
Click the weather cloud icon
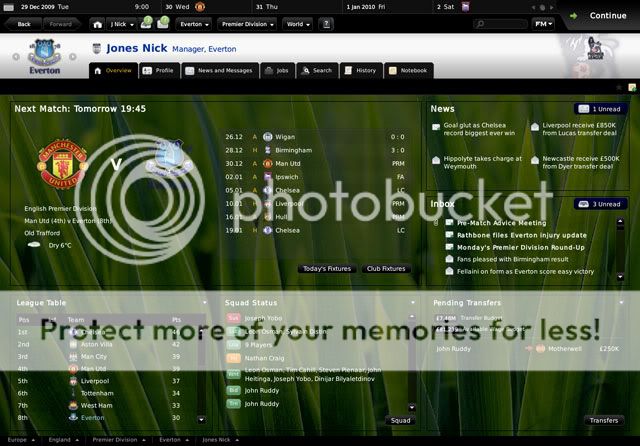35,244
